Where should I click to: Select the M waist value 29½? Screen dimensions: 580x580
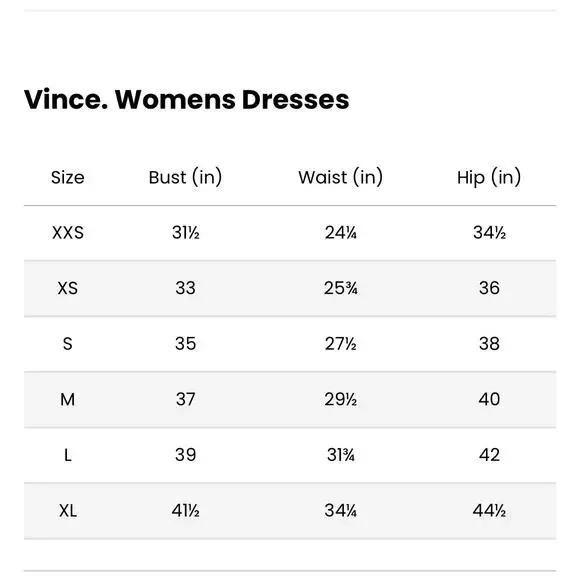click(x=341, y=399)
